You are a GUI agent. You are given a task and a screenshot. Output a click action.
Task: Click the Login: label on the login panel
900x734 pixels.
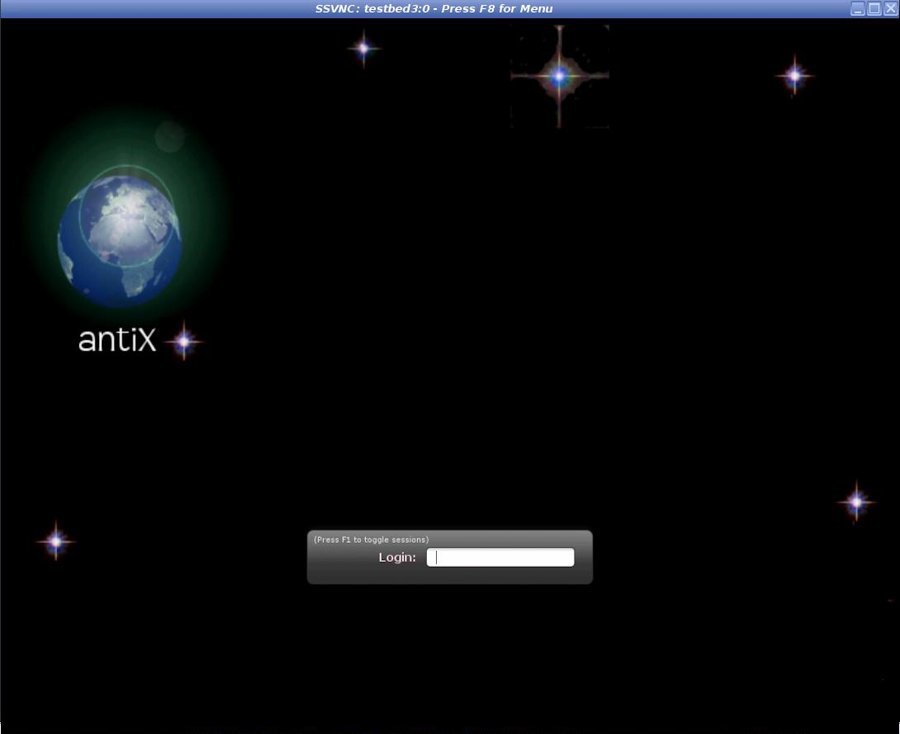[396, 557]
